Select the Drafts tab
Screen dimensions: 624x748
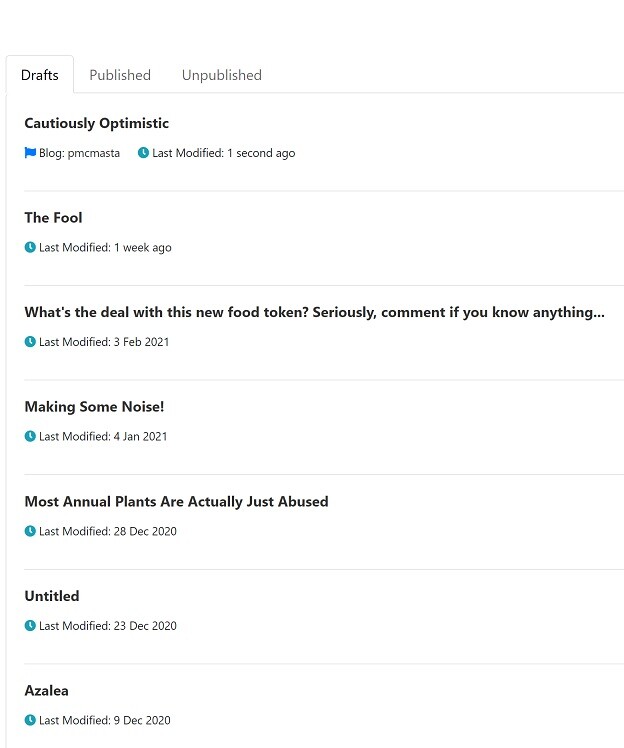(40, 75)
